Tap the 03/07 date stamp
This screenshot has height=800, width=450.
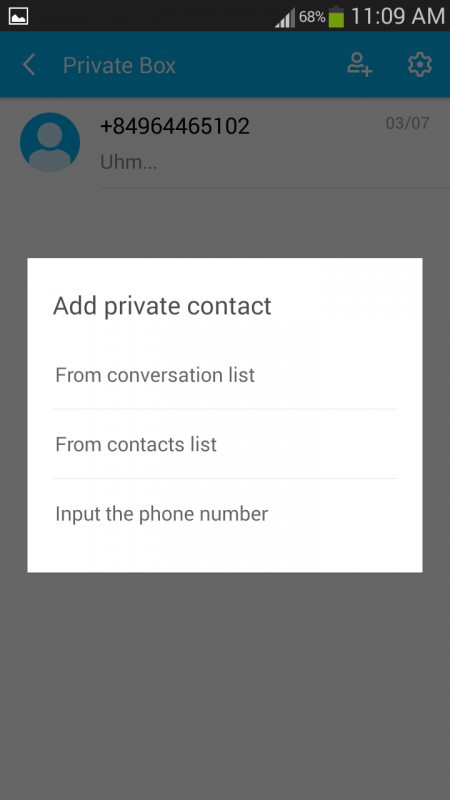point(407,123)
